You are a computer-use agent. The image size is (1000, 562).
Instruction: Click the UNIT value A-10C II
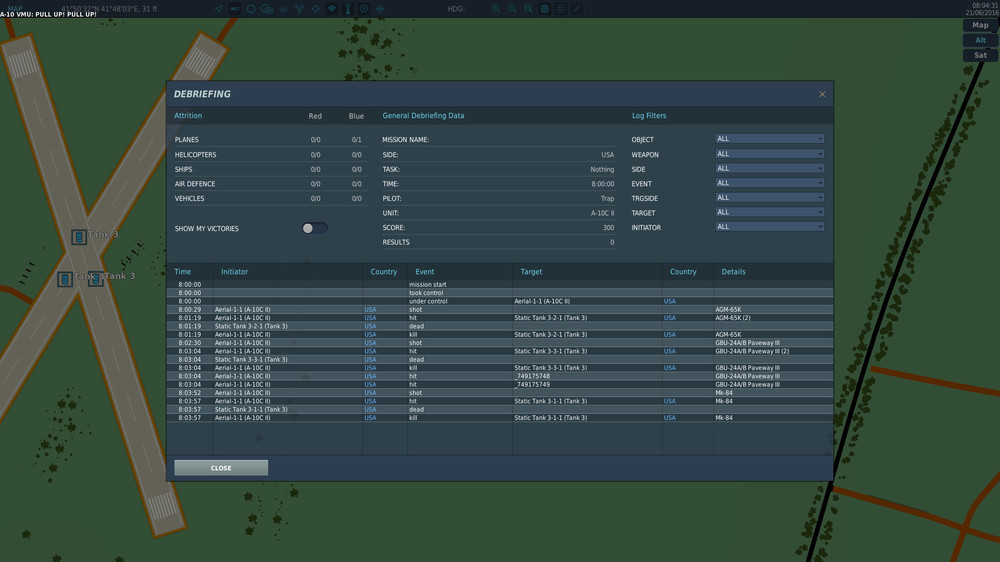tap(603, 213)
